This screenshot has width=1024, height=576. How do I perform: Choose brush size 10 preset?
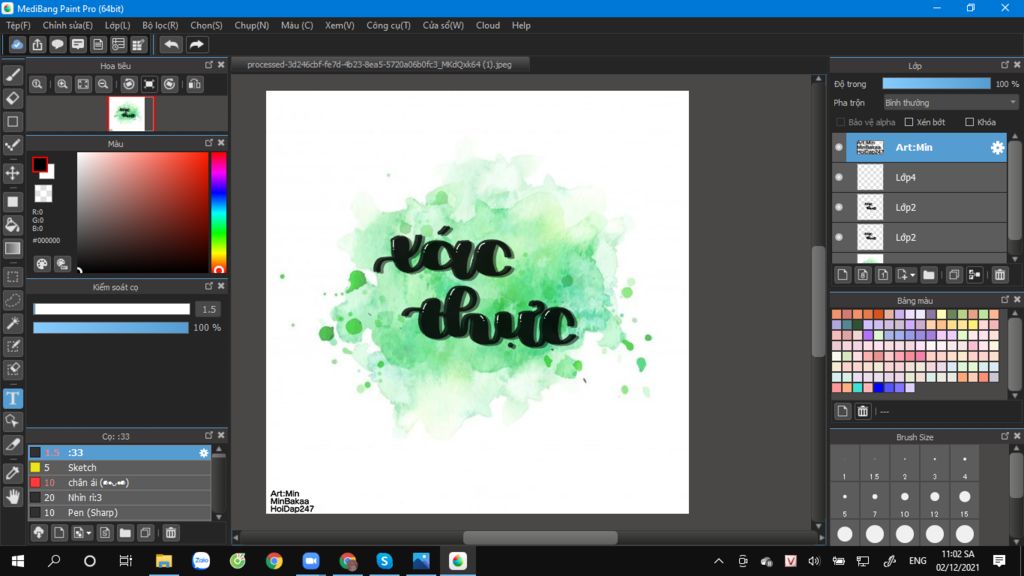pos(904,502)
